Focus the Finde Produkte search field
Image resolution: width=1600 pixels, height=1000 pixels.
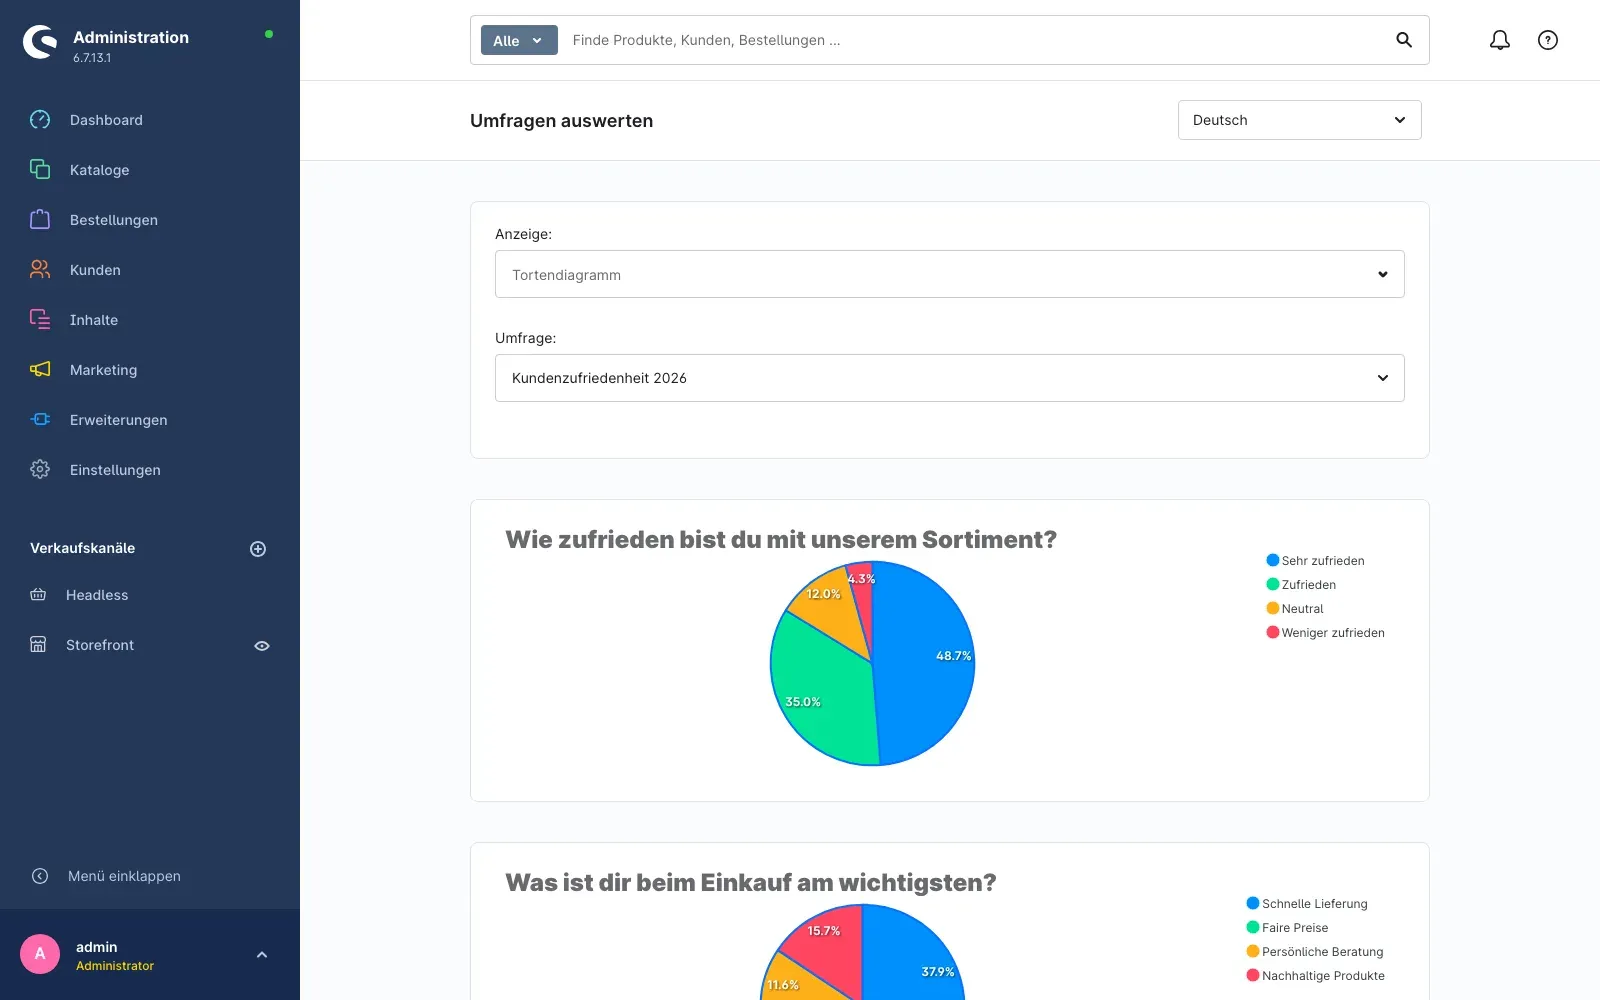[975, 40]
